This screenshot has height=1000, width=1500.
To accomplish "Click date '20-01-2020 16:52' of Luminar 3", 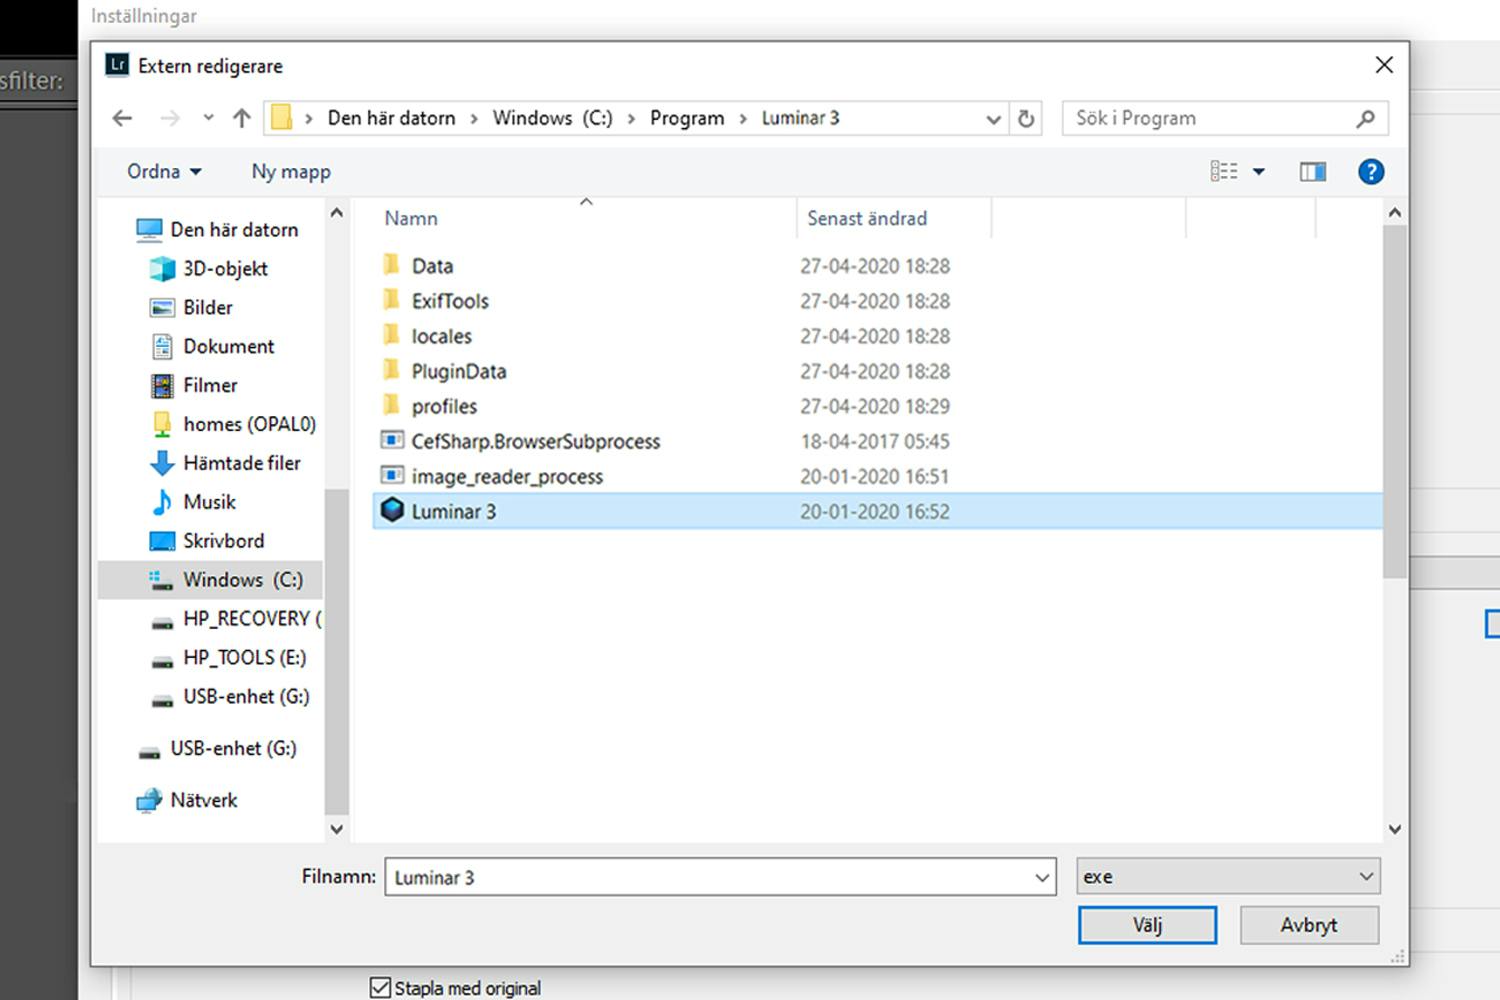I will (875, 511).
